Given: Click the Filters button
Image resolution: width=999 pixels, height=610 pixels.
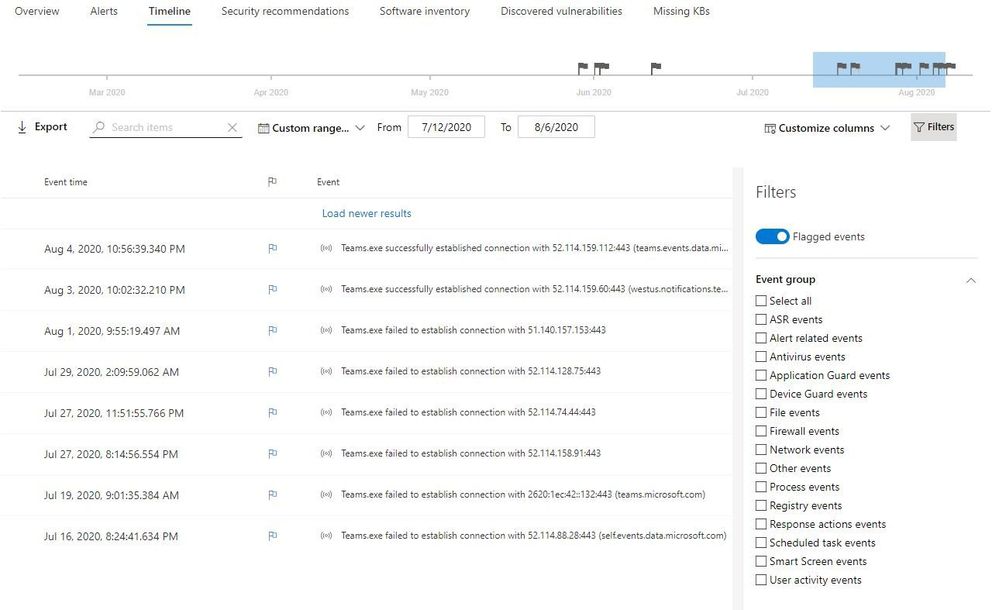Looking at the screenshot, I should click(933, 127).
